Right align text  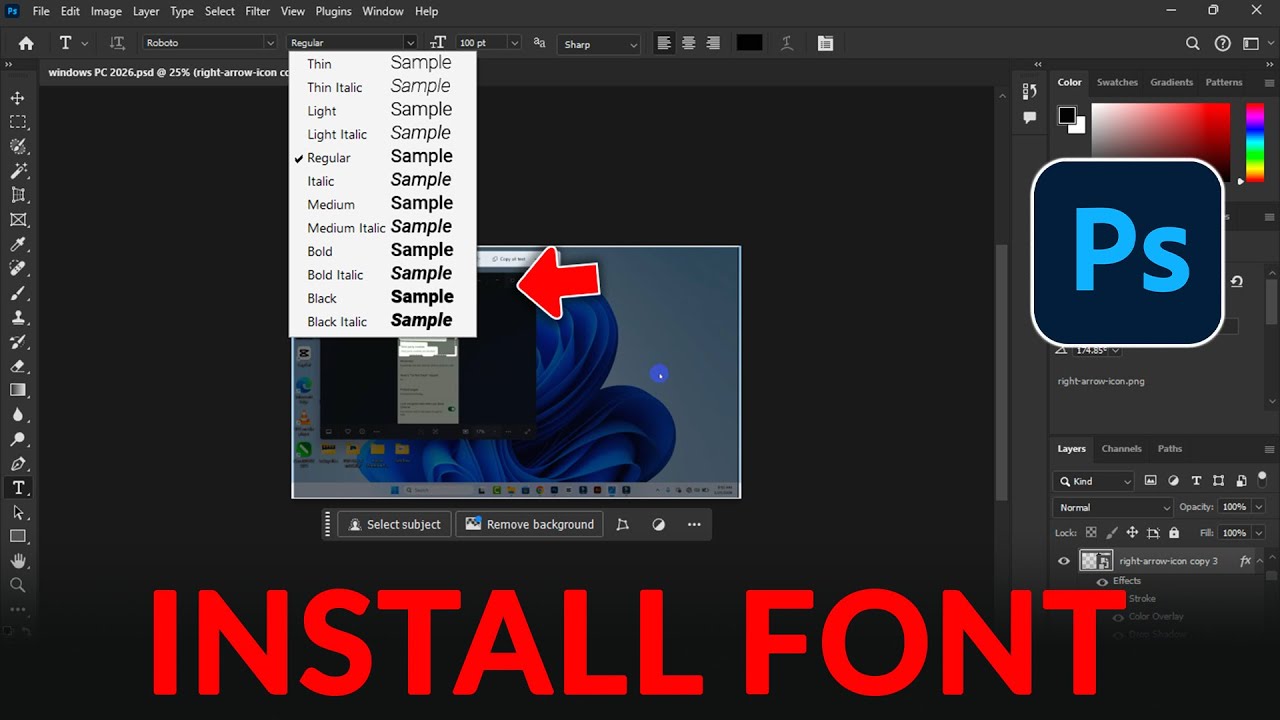(713, 43)
